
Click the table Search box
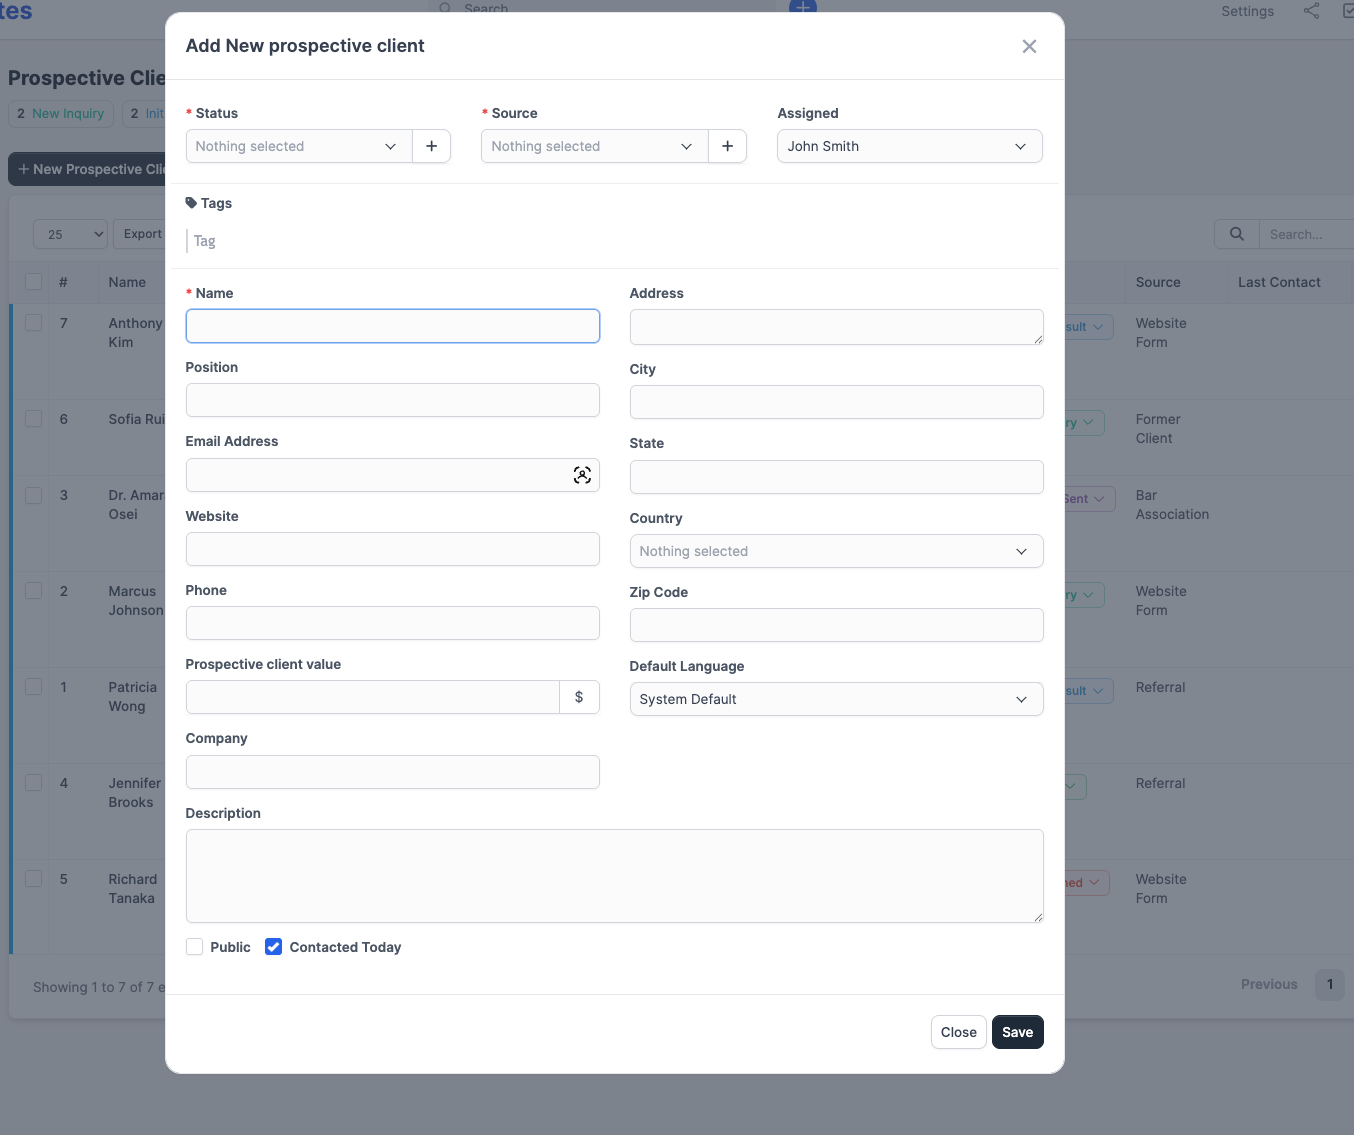point(1306,234)
